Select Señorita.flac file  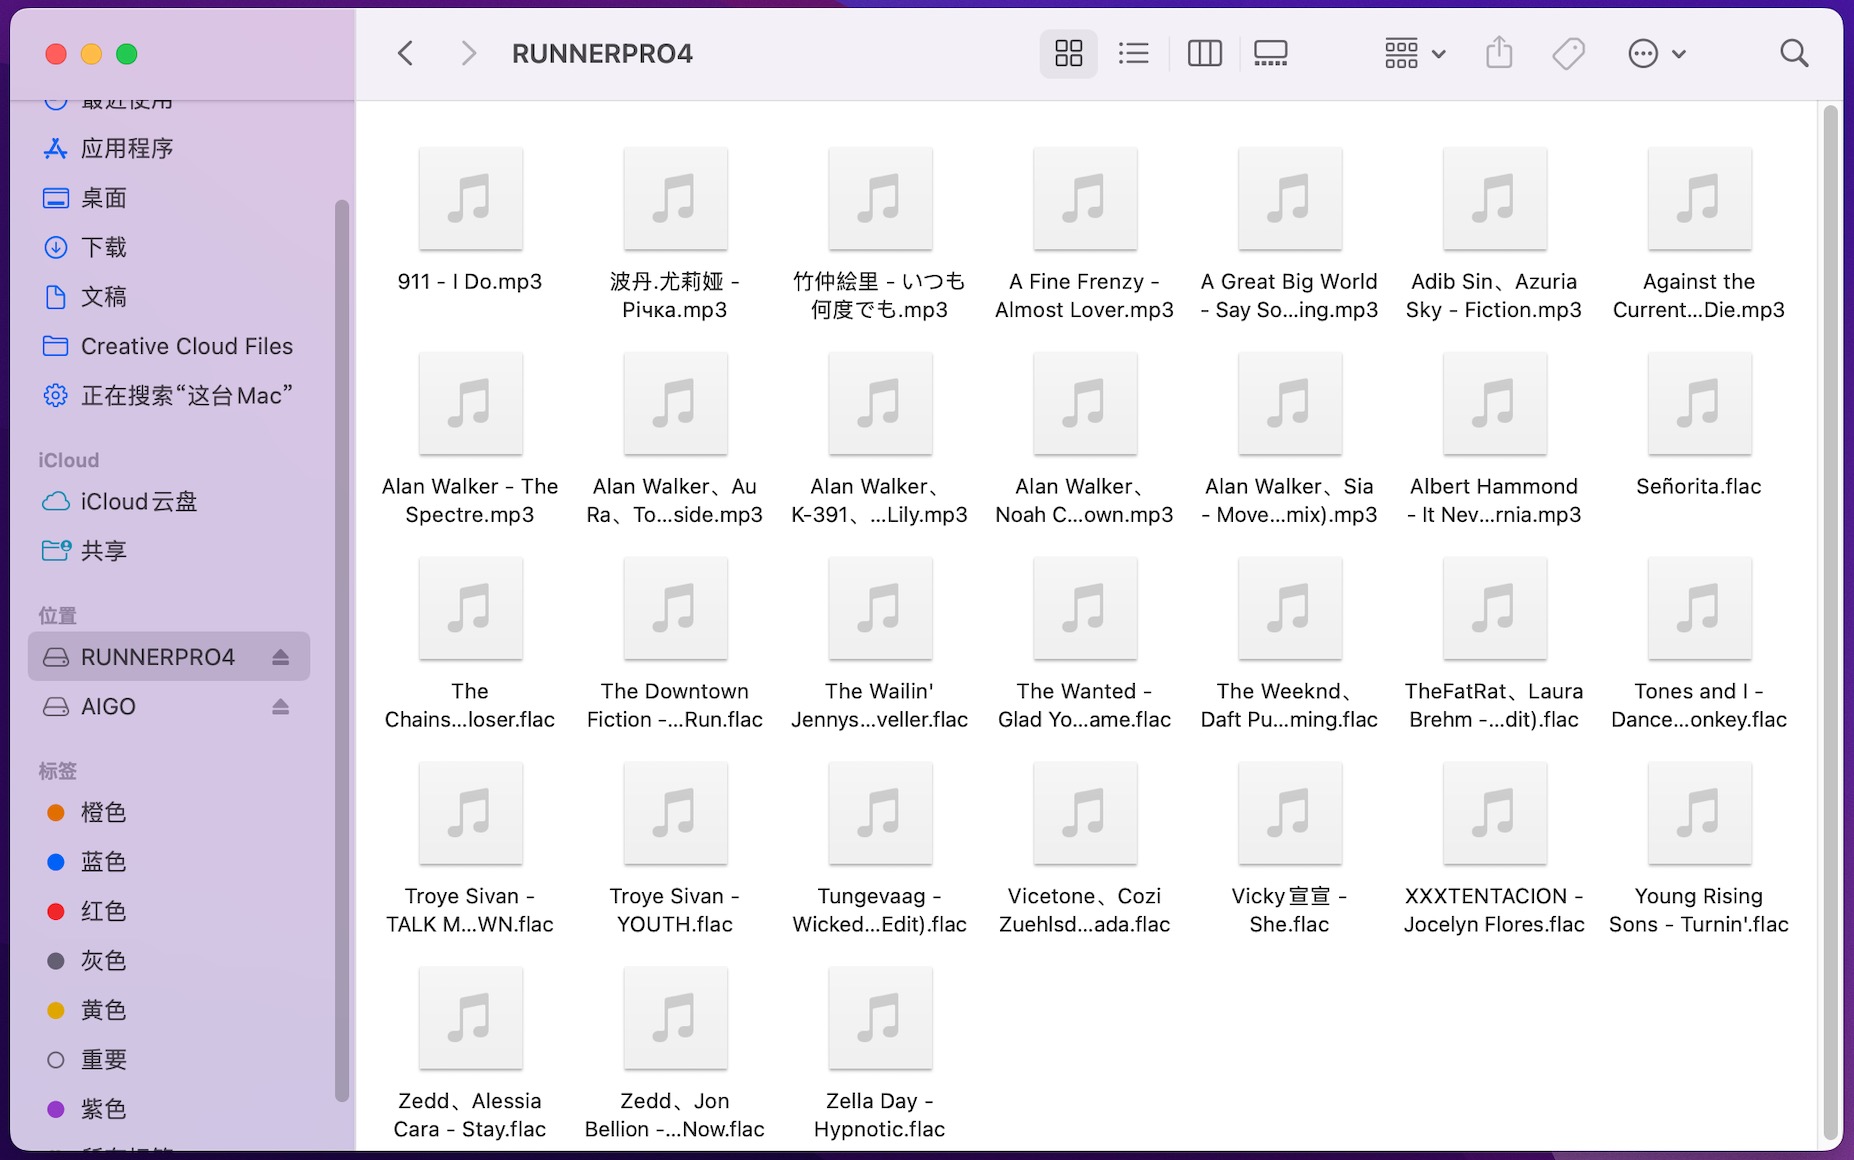pos(1700,427)
